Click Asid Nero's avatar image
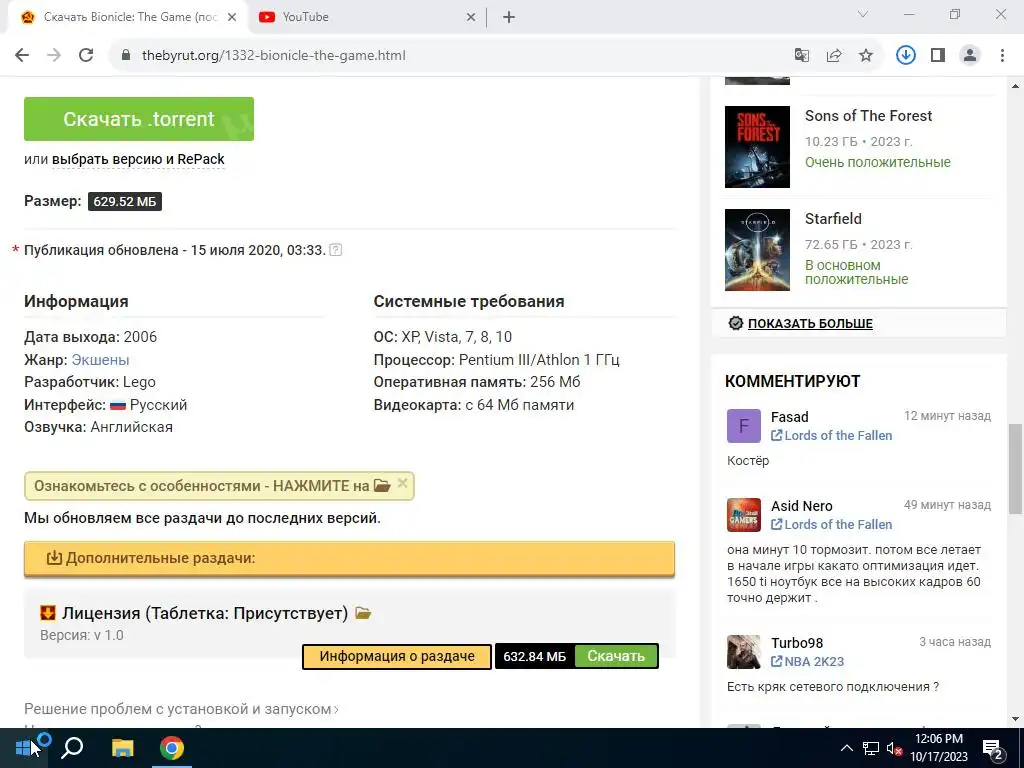This screenshot has height=768, width=1024. (x=744, y=515)
